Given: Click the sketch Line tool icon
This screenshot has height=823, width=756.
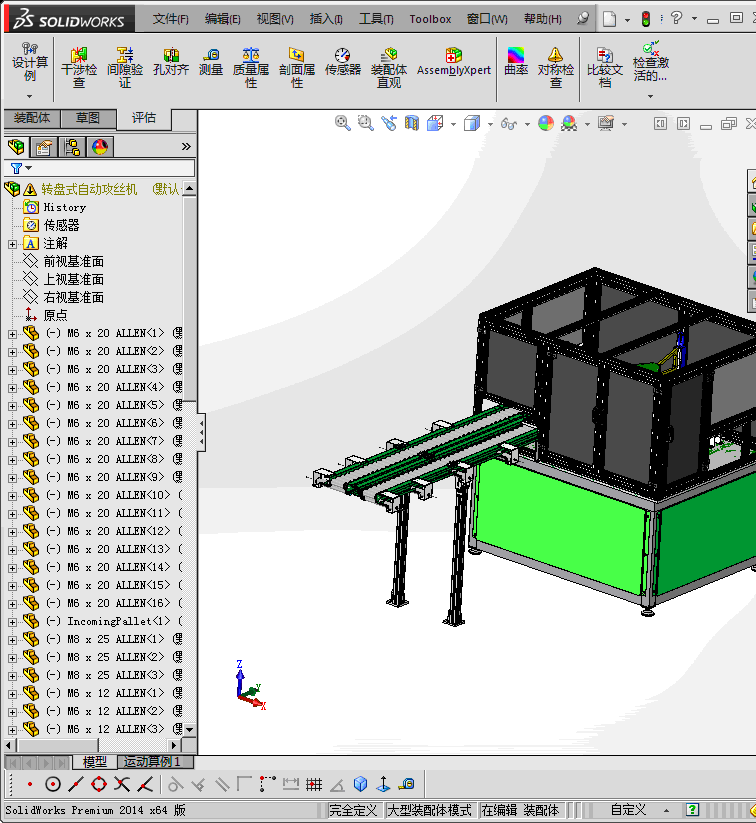Looking at the screenshot, I should coord(76,784).
